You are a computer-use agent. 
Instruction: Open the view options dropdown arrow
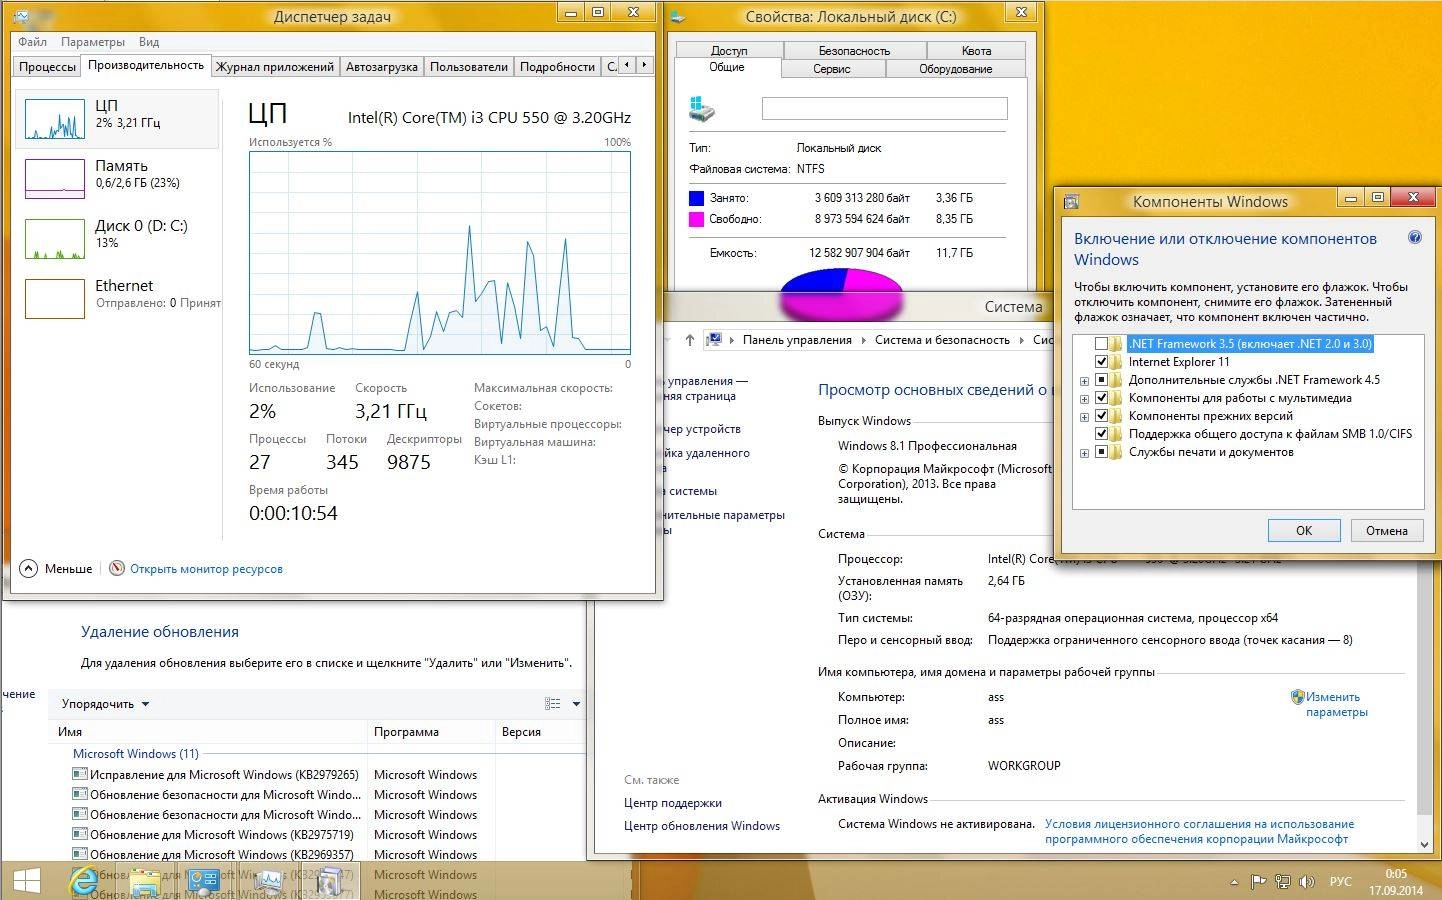point(576,704)
